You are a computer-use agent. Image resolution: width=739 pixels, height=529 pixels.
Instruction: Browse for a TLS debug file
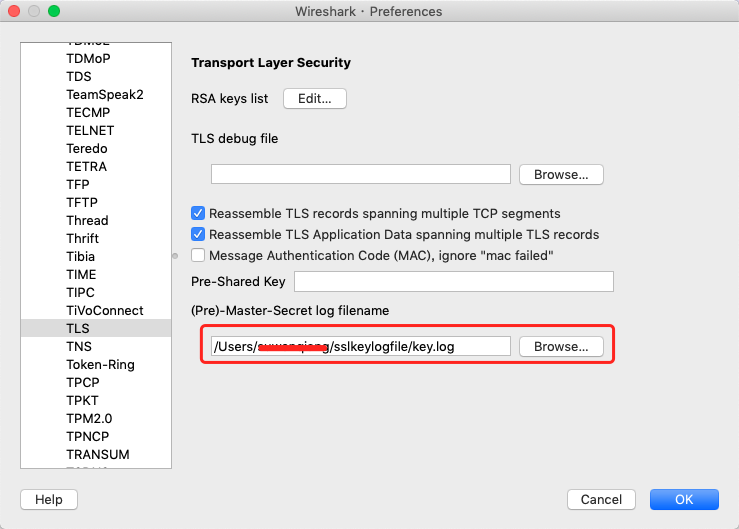[x=561, y=174]
